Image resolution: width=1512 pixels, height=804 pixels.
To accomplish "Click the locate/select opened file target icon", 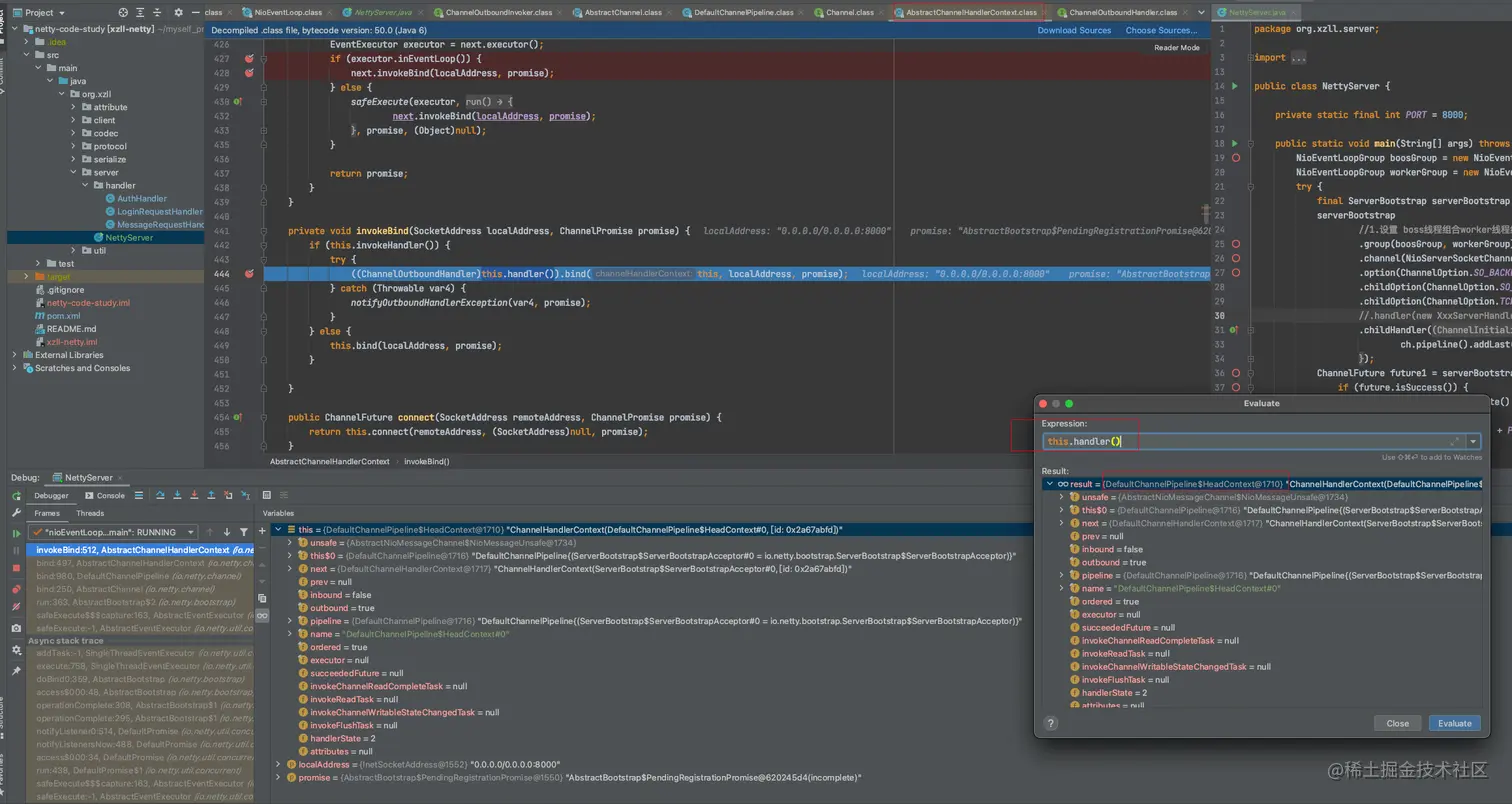I will (x=123, y=12).
